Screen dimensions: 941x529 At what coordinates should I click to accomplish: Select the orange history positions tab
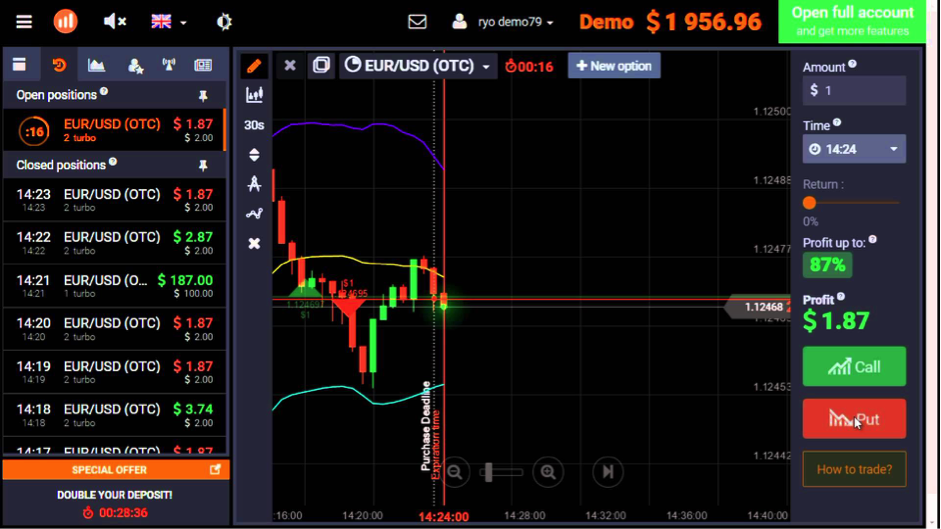coord(59,65)
